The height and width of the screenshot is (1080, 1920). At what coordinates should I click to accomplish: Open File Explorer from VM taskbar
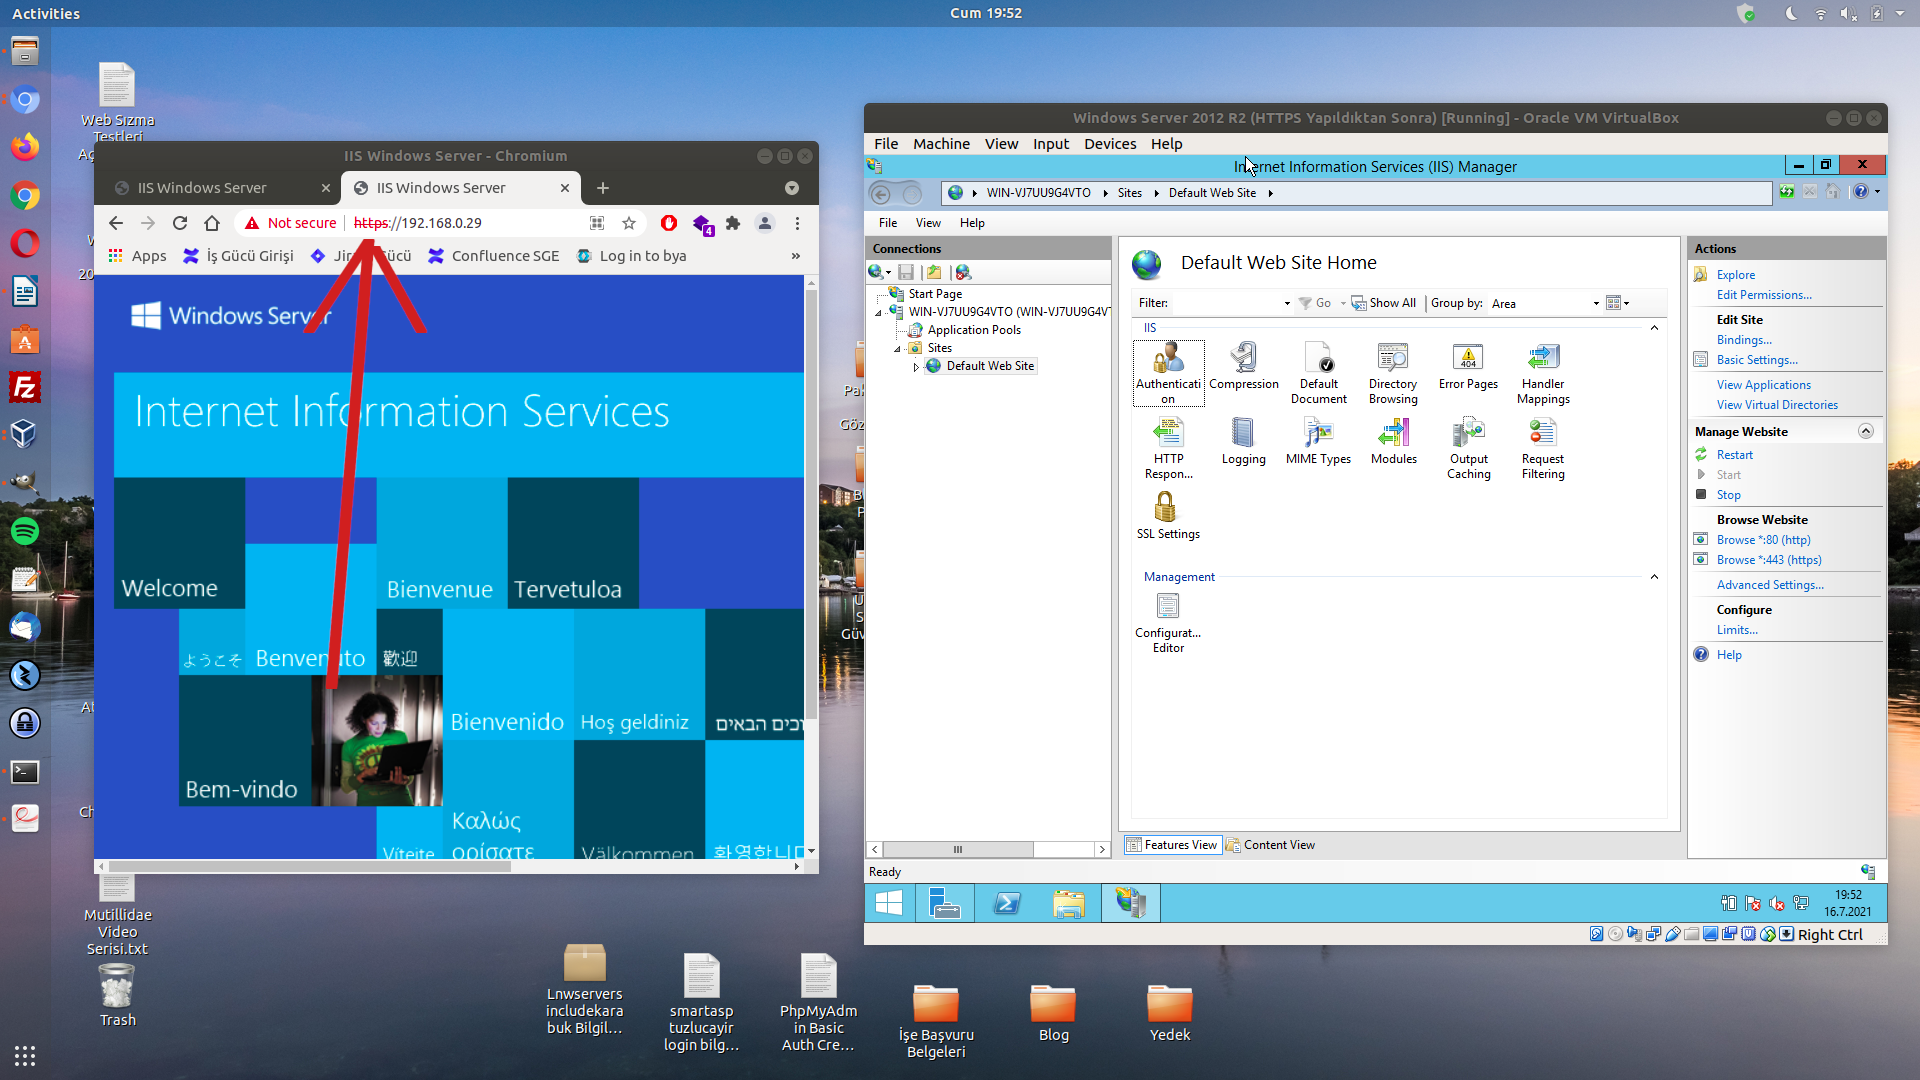tap(1069, 903)
